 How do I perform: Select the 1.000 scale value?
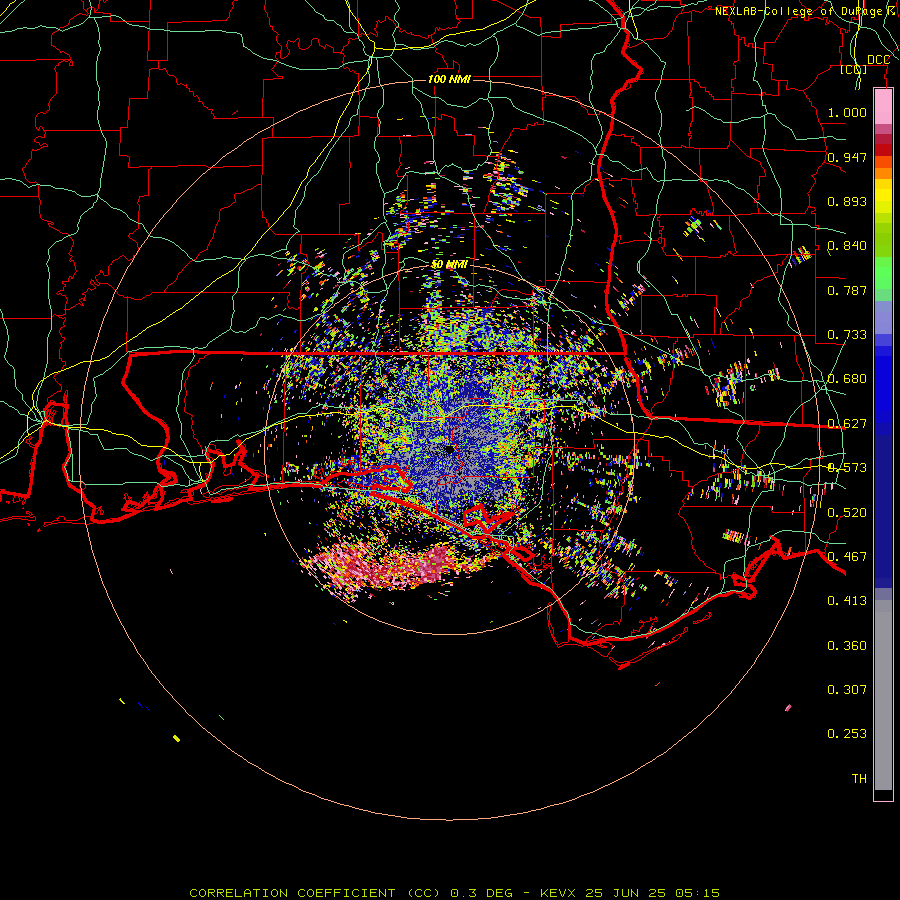(847, 113)
